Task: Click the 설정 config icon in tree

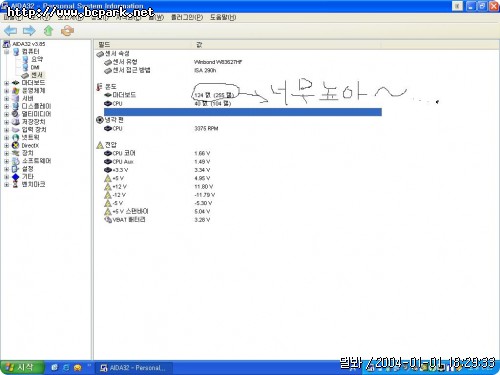Action: [16, 169]
